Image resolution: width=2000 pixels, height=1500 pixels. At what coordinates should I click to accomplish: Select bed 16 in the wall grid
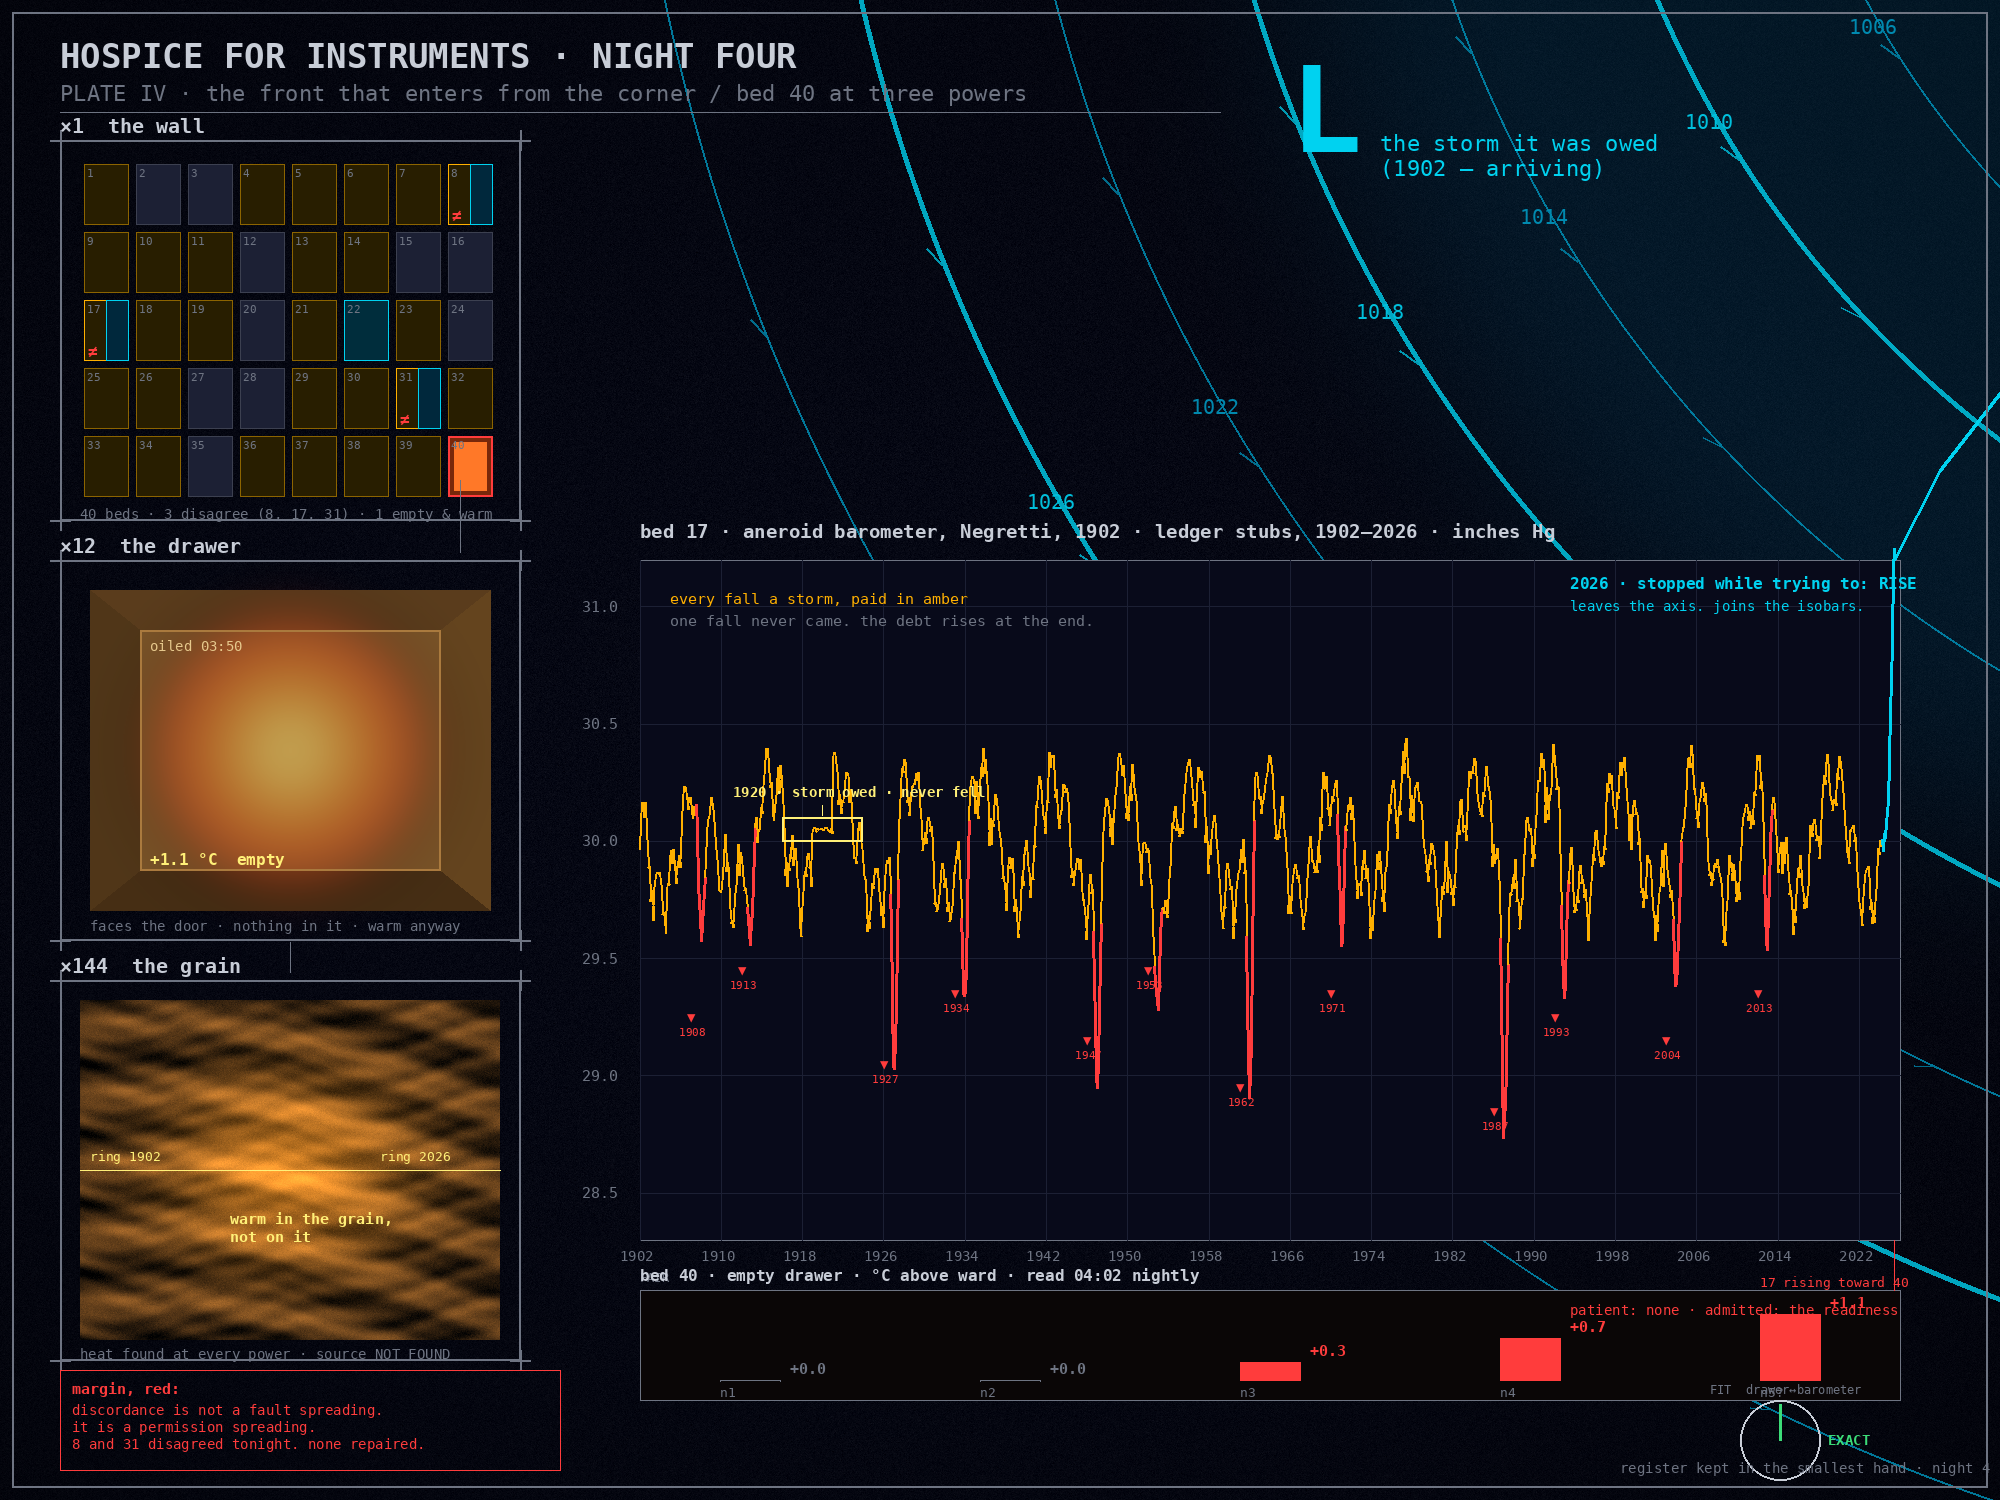470,262
